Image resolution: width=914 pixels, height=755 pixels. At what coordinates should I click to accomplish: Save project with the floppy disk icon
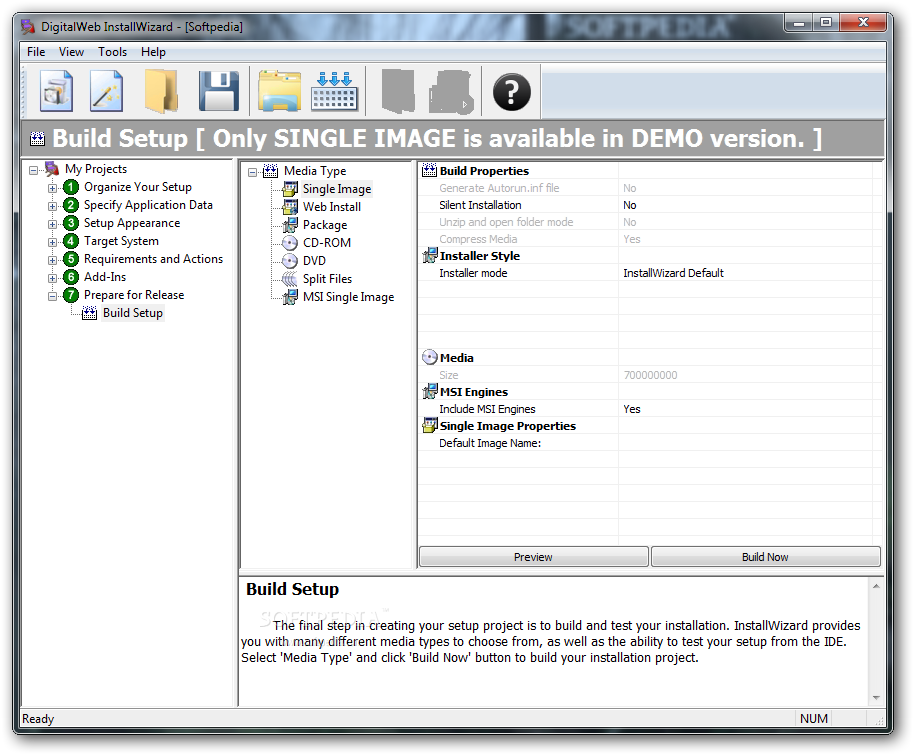coord(219,91)
